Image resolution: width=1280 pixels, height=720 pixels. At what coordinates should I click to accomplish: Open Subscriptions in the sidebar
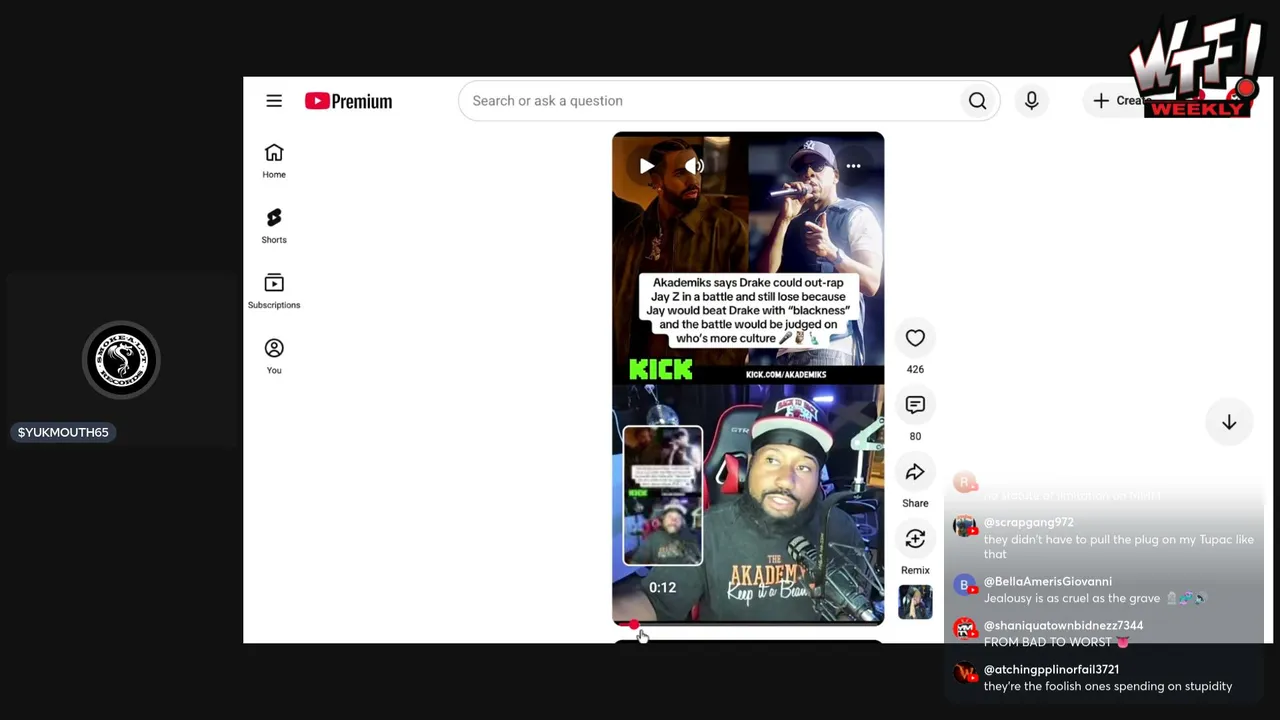pos(274,290)
